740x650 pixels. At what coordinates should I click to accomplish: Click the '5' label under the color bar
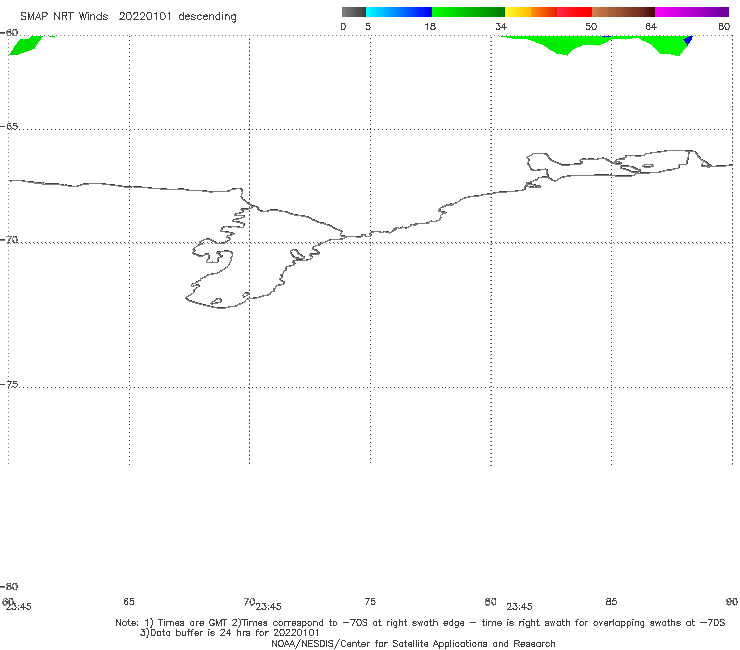pyautogui.click(x=368, y=27)
